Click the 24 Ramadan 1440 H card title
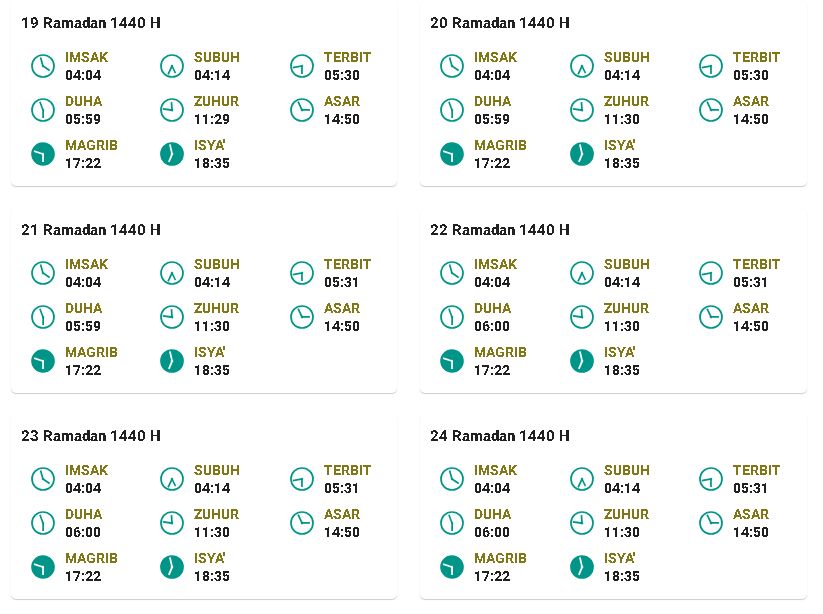The height and width of the screenshot is (614, 823). [x=500, y=436]
